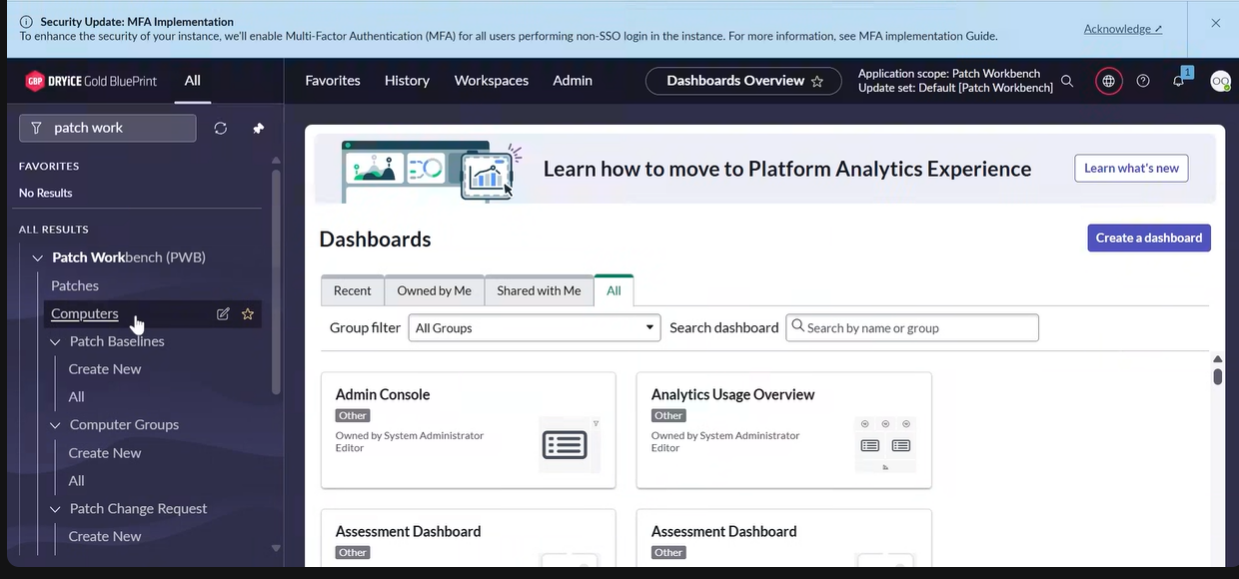
Task: Click the Admin Console list thumbnail
Action: (569, 444)
